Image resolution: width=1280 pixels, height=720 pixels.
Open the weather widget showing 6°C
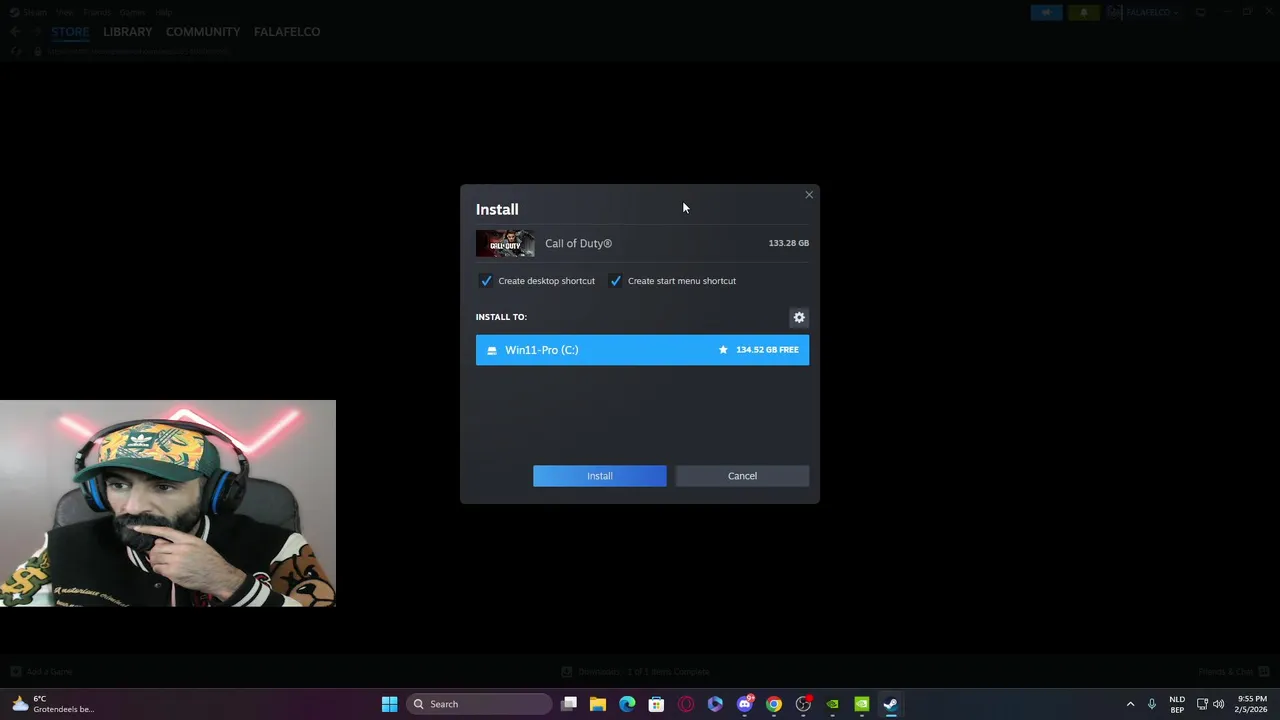(53, 704)
